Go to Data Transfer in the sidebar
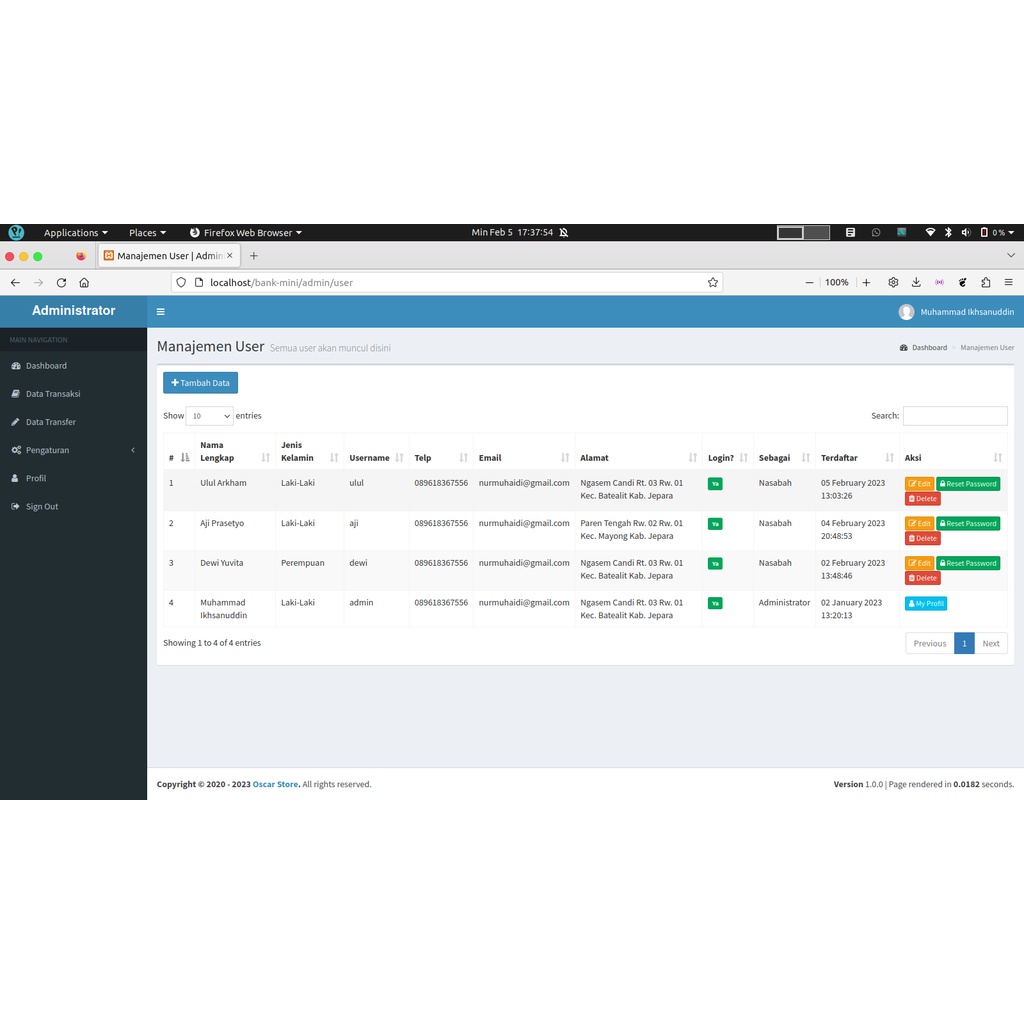1024x1024 pixels. (51, 422)
